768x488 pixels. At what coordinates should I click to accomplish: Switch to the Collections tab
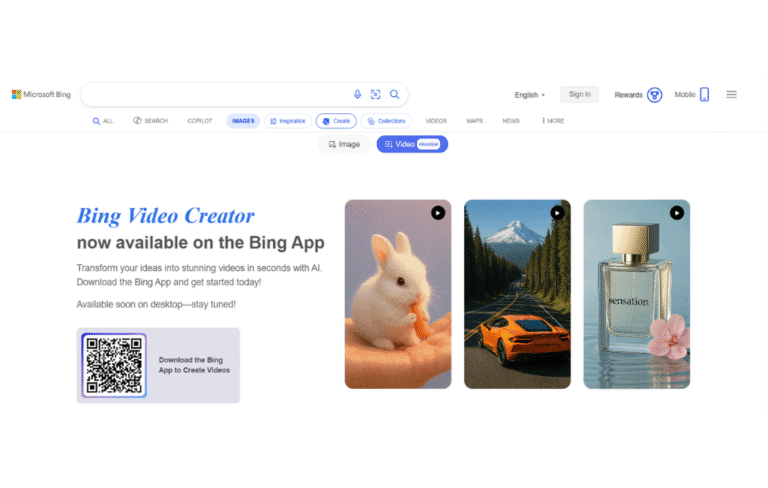(386, 121)
